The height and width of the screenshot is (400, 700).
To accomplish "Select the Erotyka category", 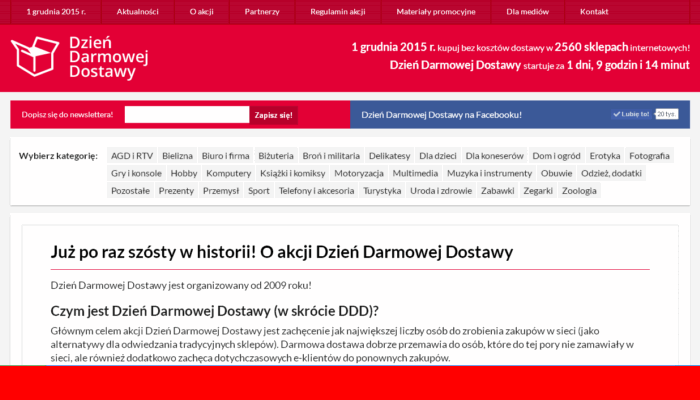I will [x=604, y=156].
